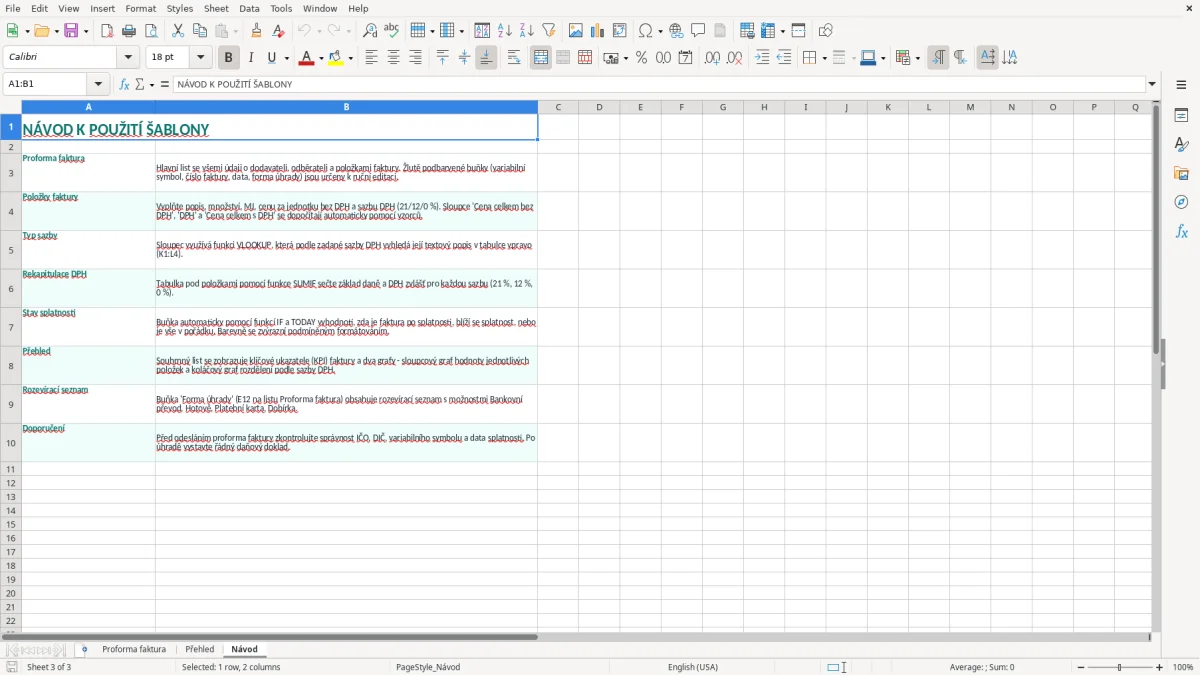The image size is (1200, 675).
Task: Insert Image icon in toolbar
Action: pyautogui.click(x=576, y=31)
